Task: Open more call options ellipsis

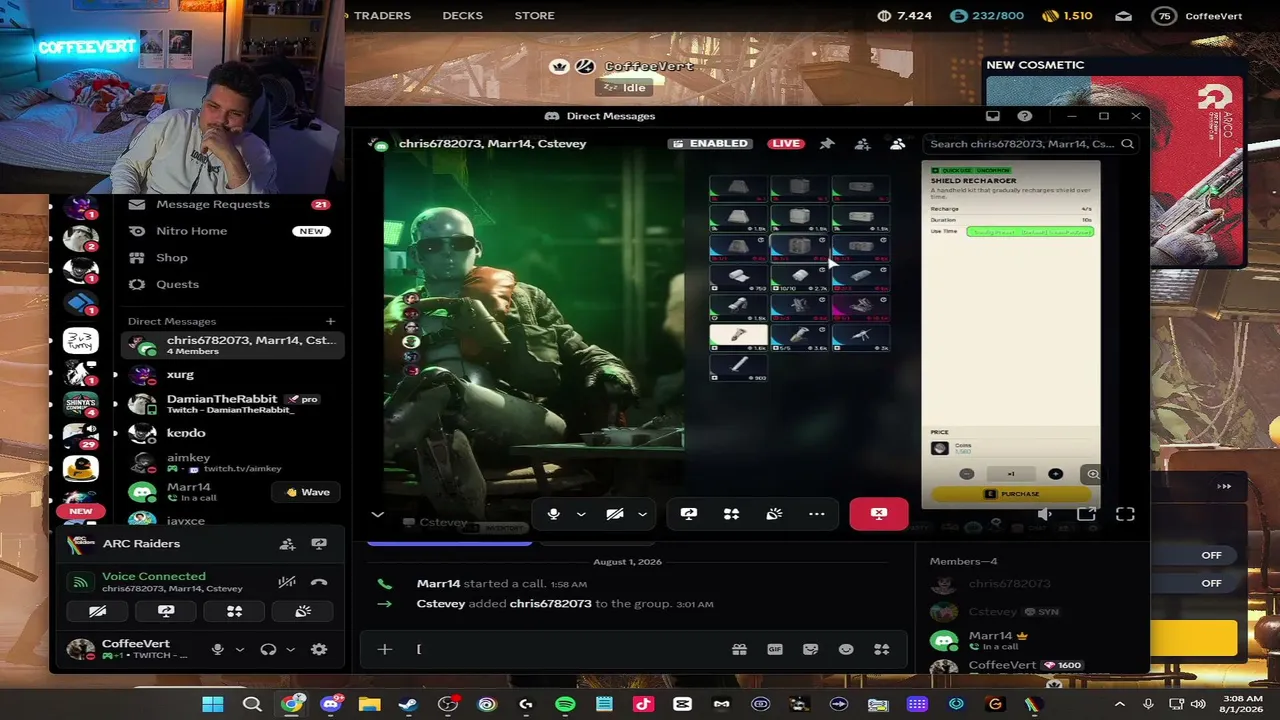Action: tap(817, 514)
